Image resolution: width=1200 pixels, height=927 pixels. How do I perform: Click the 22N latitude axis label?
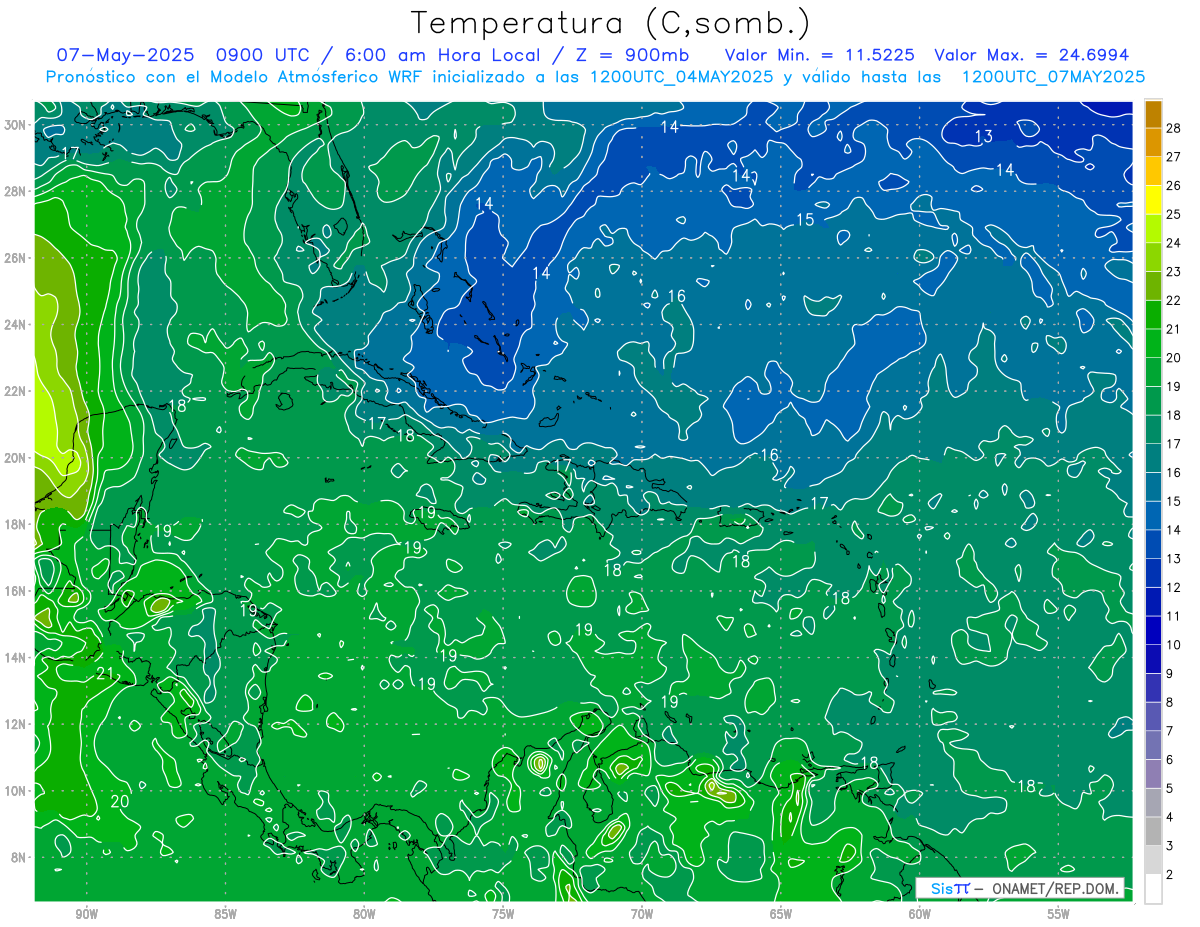[x=16, y=391]
